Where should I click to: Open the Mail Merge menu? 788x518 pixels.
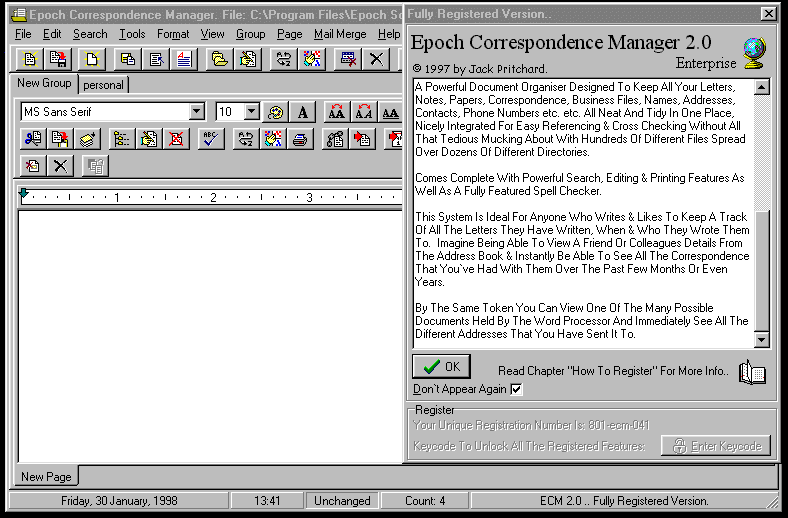pos(340,34)
